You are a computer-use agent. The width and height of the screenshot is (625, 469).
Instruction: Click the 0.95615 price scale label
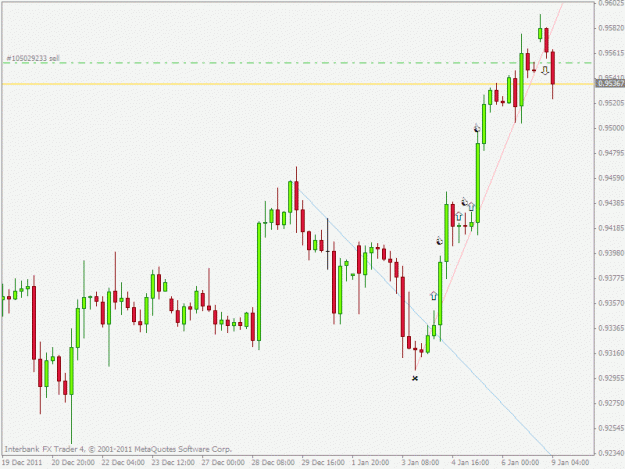coord(611,53)
